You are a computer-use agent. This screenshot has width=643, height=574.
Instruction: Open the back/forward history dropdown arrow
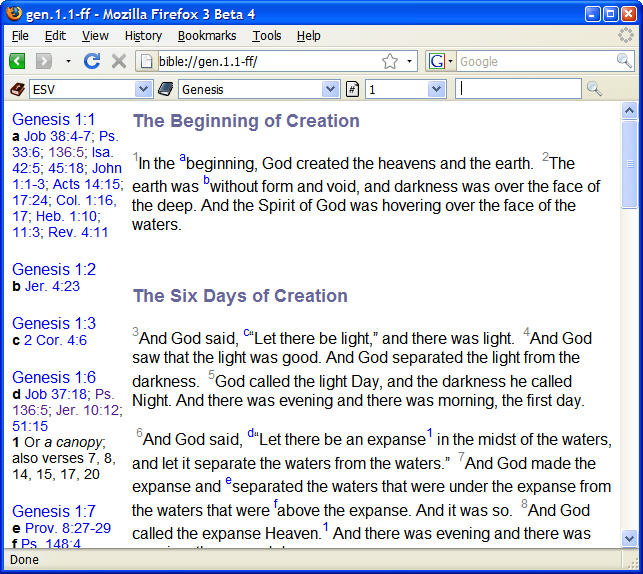(68, 62)
